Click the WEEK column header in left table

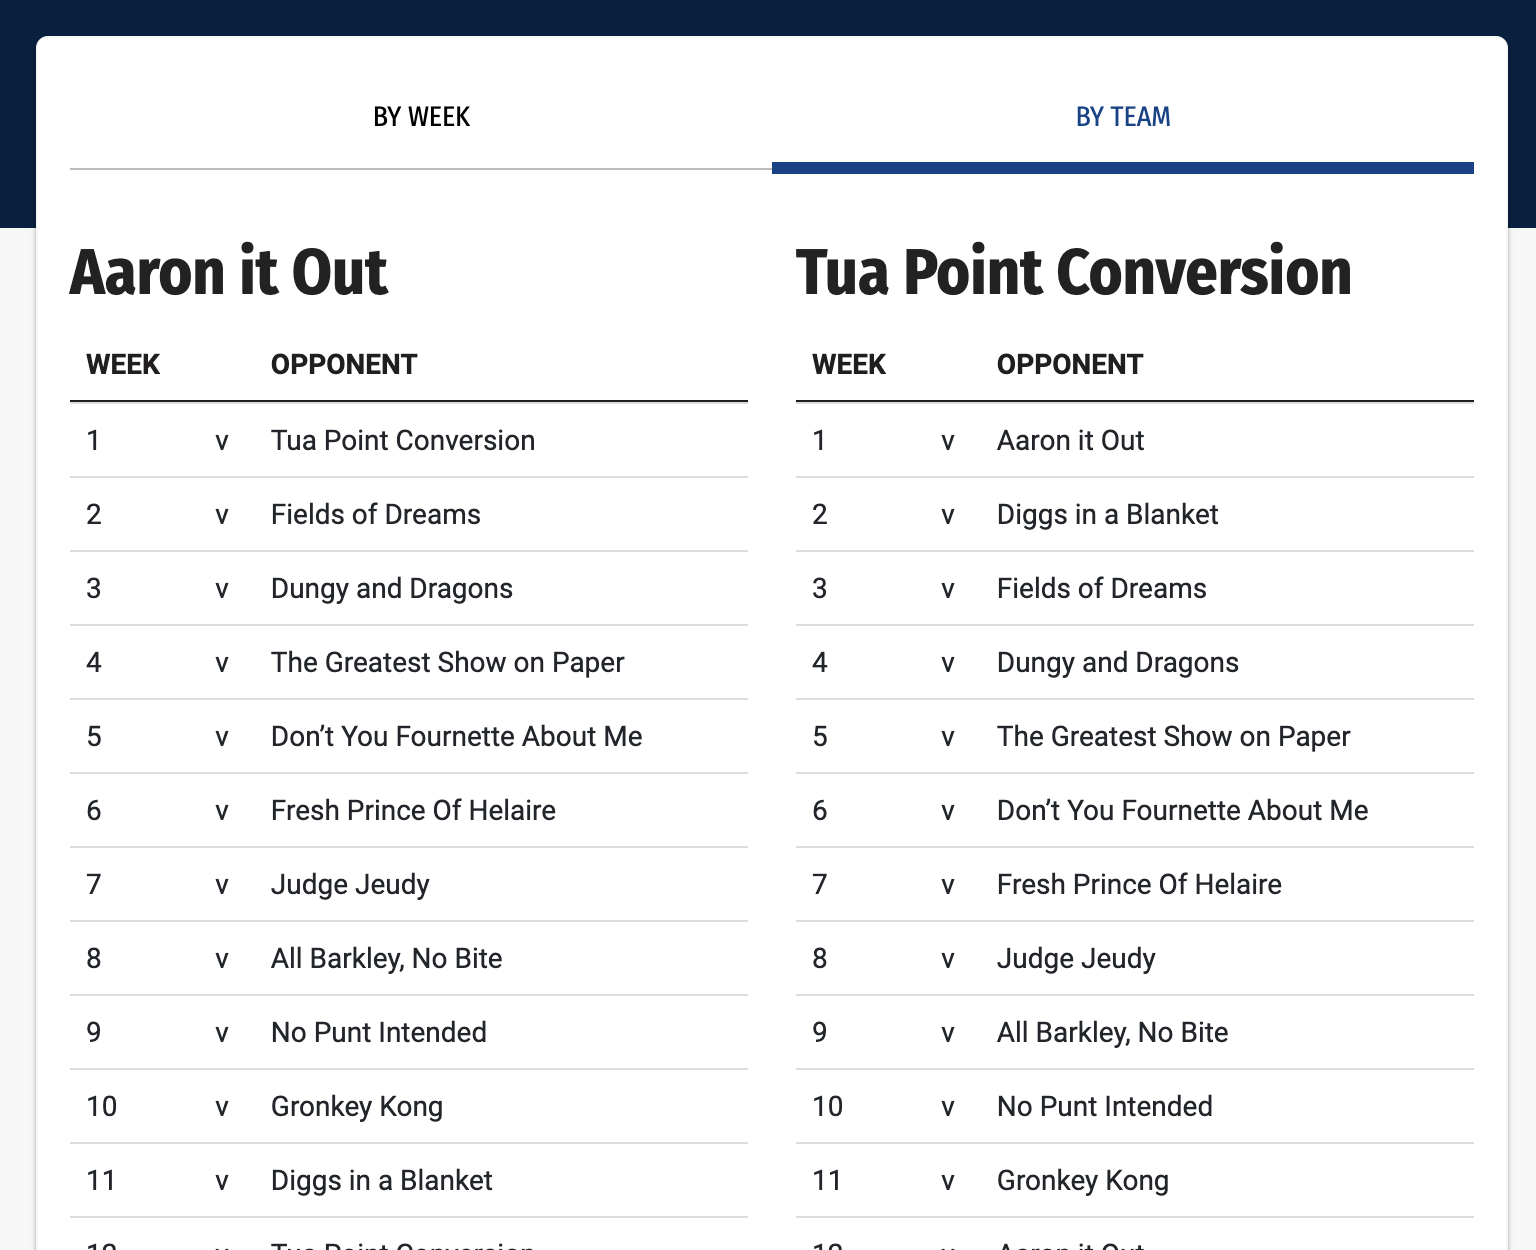[123, 364]
